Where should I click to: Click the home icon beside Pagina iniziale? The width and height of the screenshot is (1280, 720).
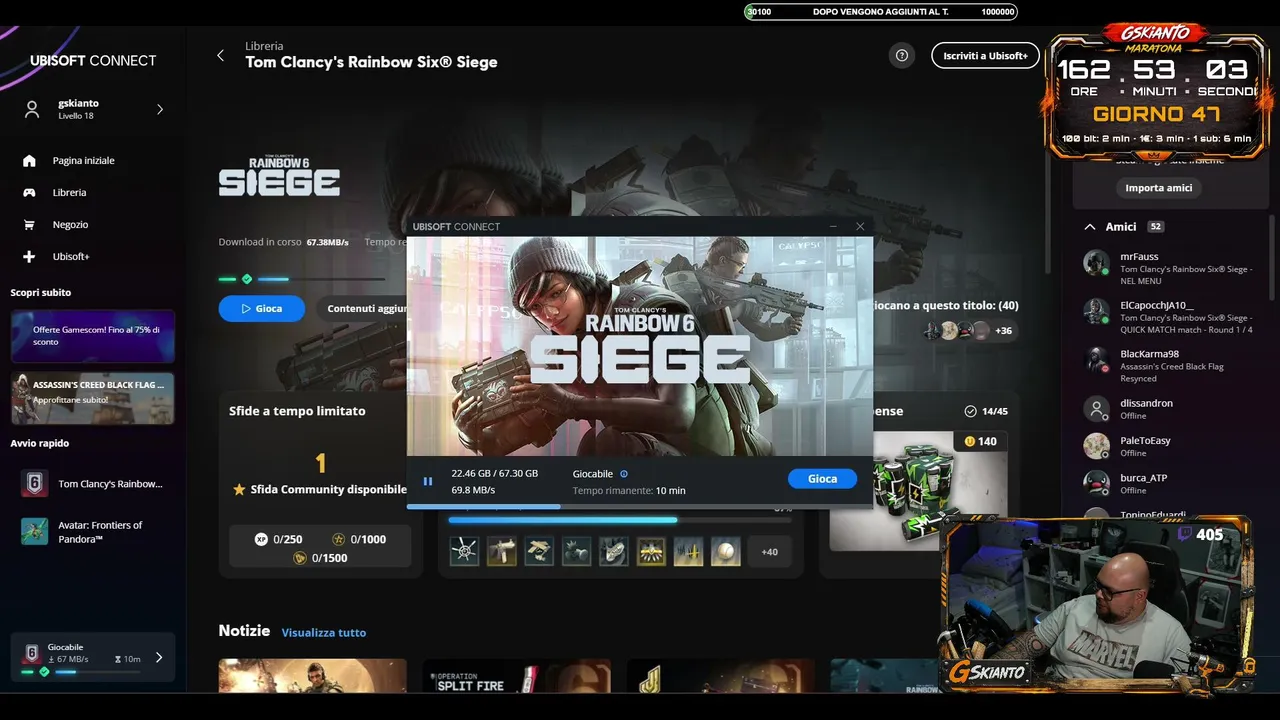click(29, 160)
